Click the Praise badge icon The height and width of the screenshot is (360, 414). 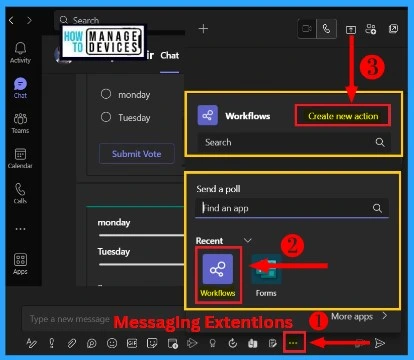coord(212,343)
